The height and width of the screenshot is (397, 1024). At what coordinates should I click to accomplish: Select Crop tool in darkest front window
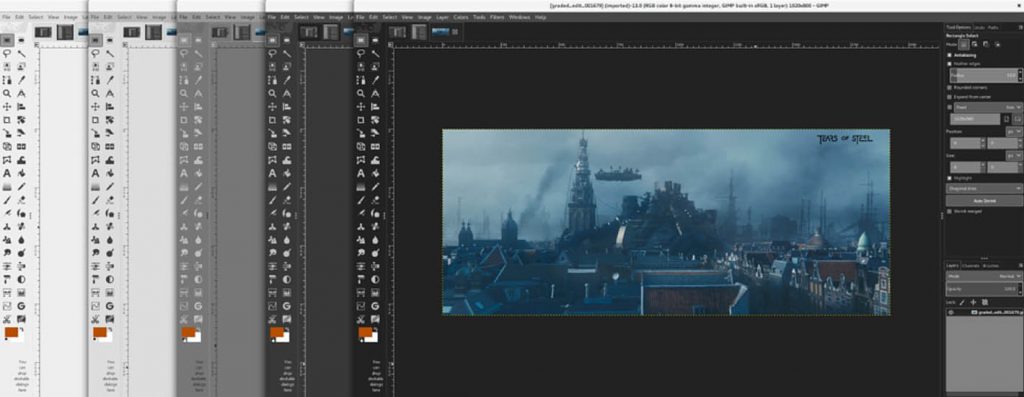tap(360, 120)
